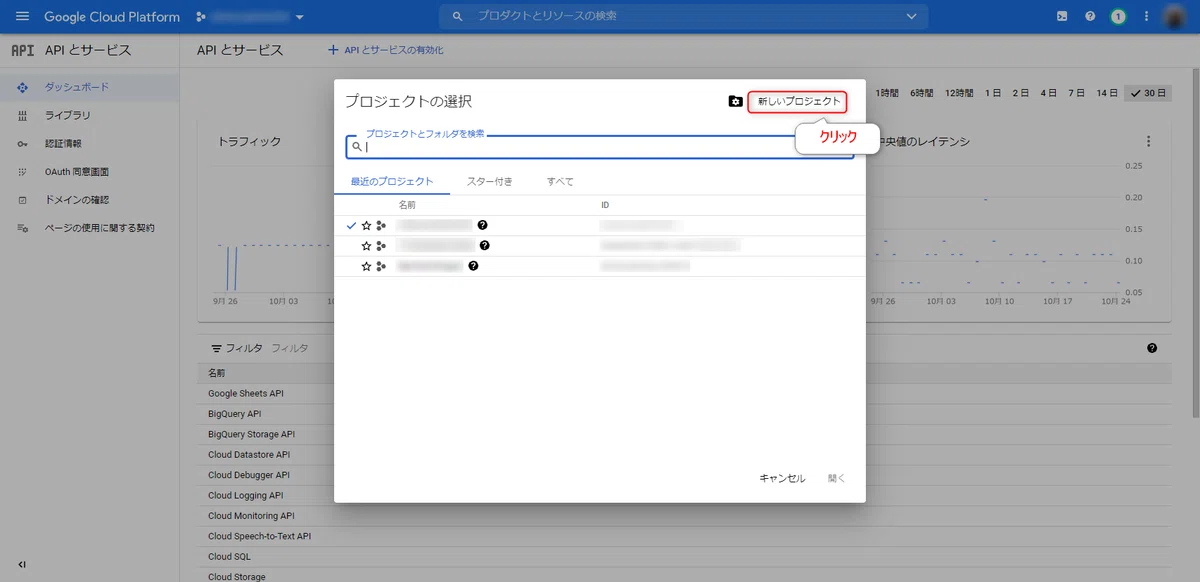
Task: Click the key icon beside 認証情報
Action: pyautogui.click(x=22, y=144)
